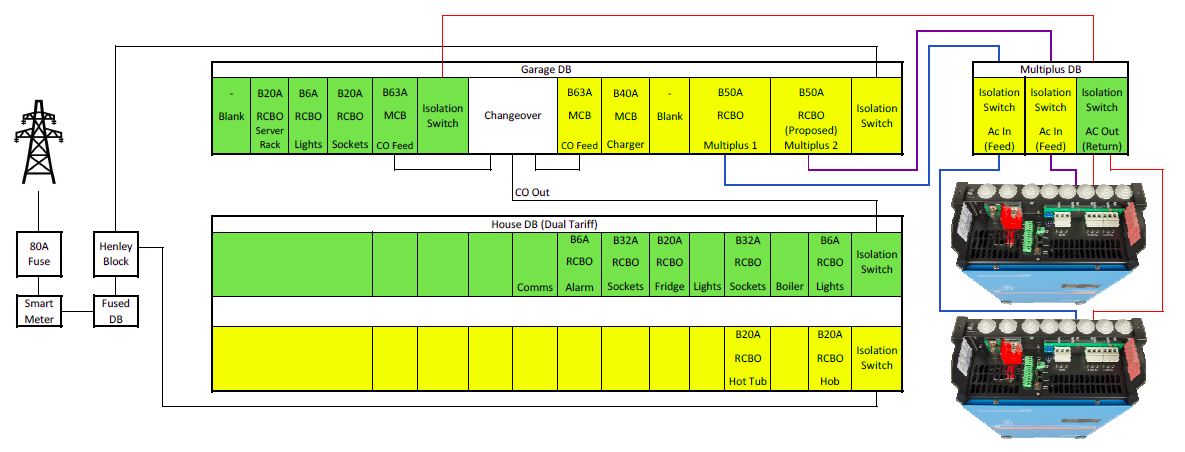Select the B50A RCBO Multiplus 1 cell

729,116
